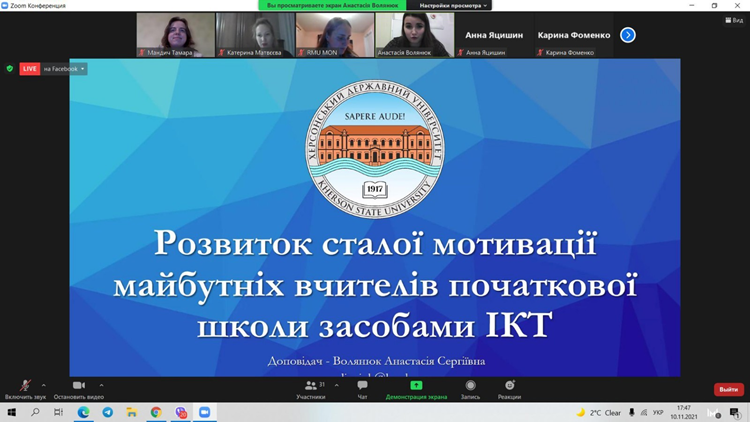Expand participants options arrow
750x422 pixels.
tap(337, 385)
